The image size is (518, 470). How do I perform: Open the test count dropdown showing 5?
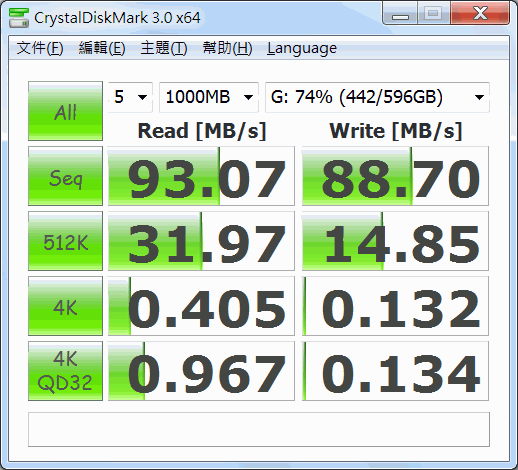(x=130, y=97)
